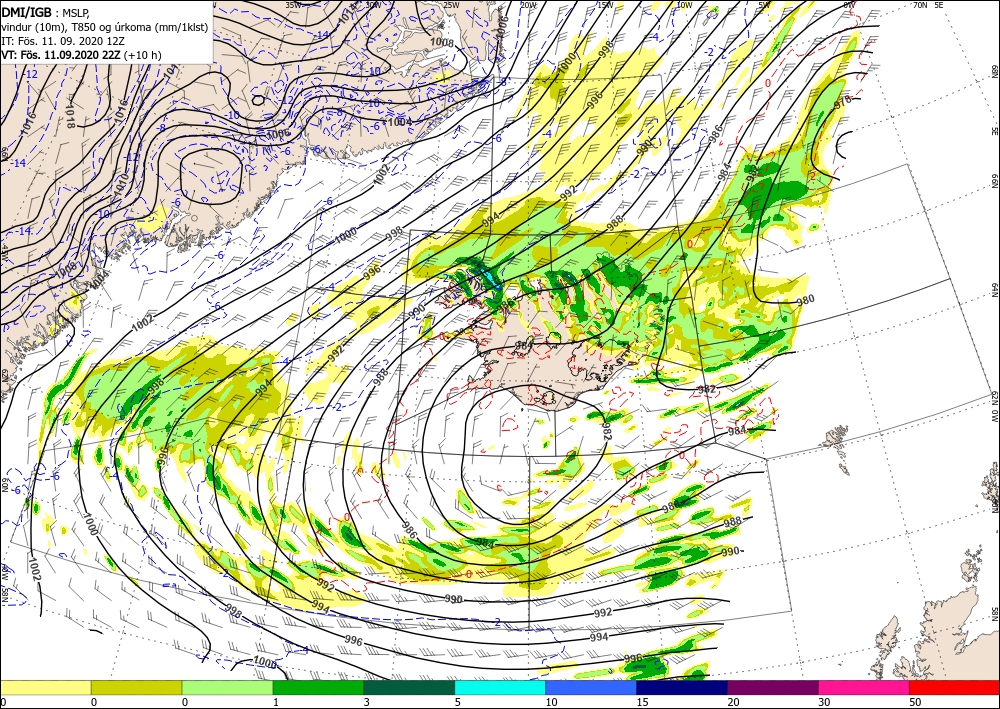Screen dimensions: 1000x709
Task: Click the "IT: Fös. 11. 09. 2020 12Z" line
Action: coord(62,40)
